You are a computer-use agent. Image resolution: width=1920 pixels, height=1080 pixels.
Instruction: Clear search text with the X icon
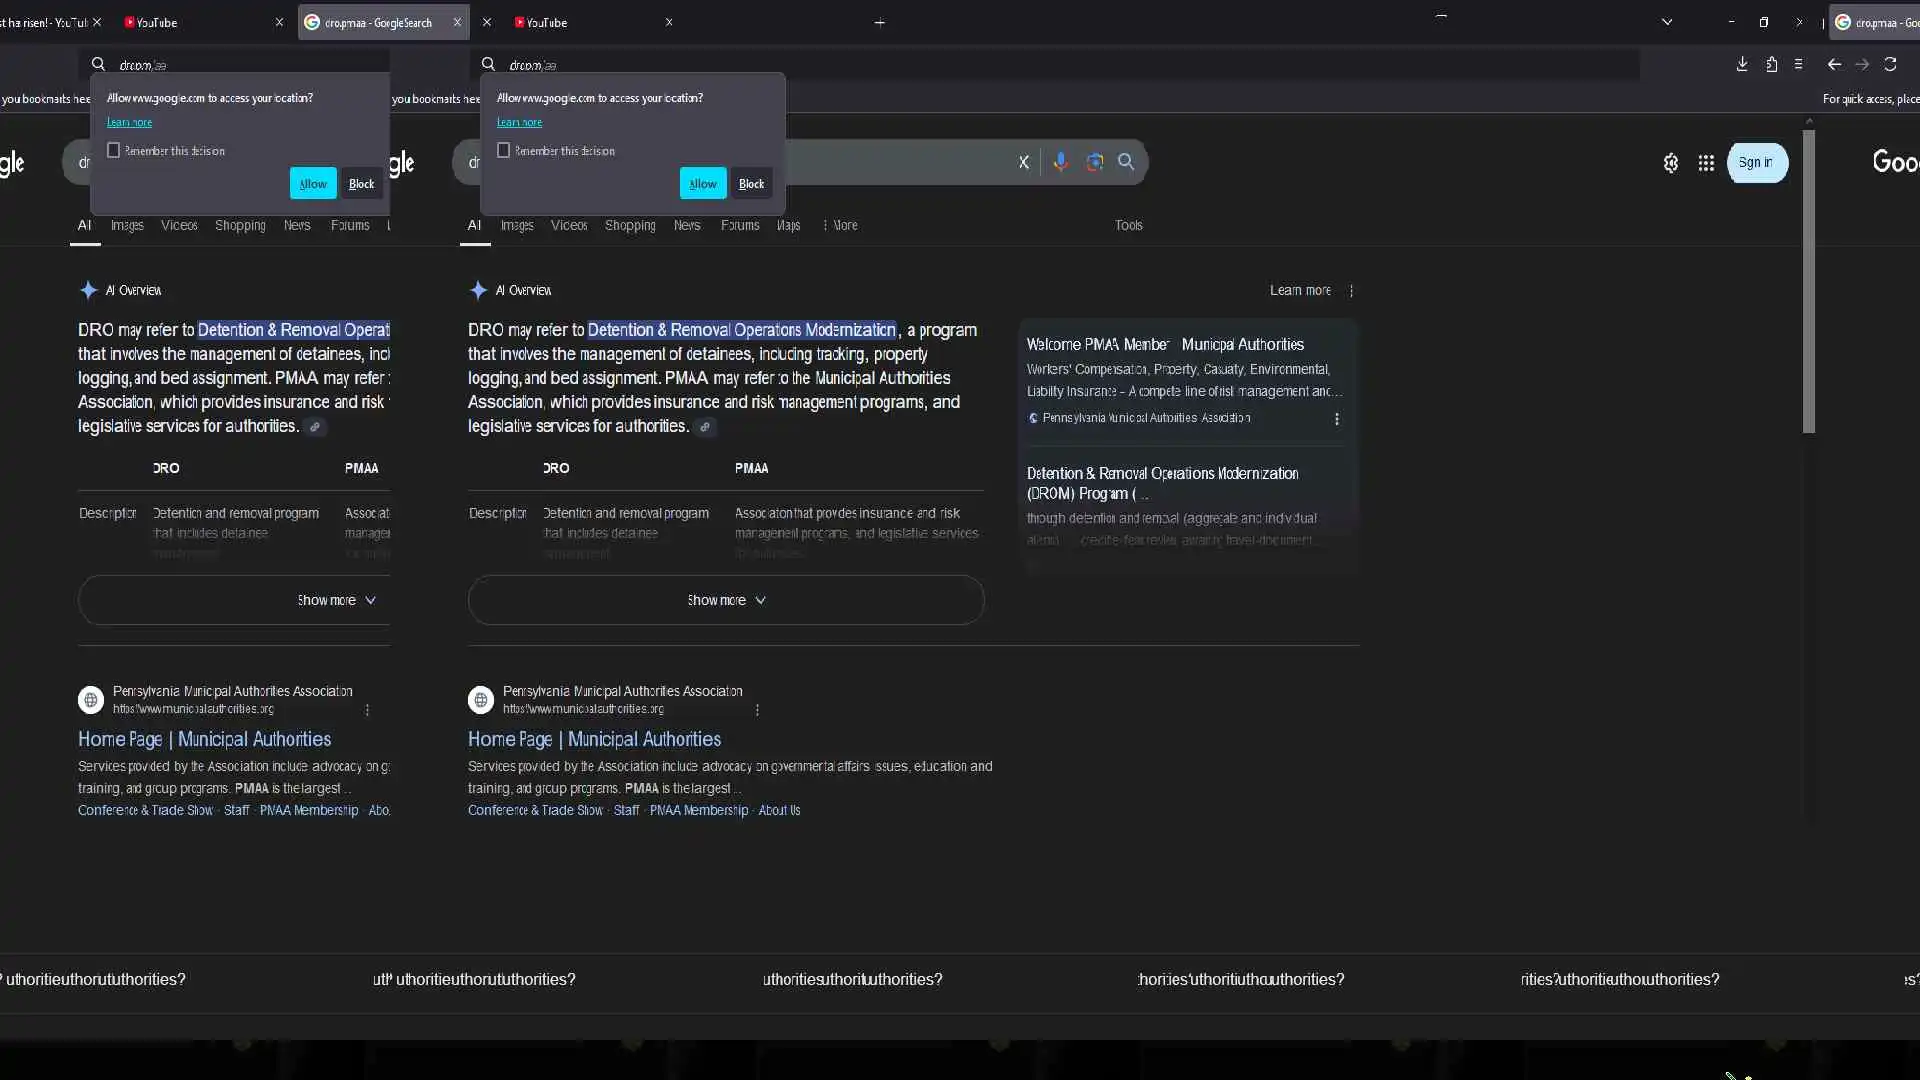(1023, 162)
